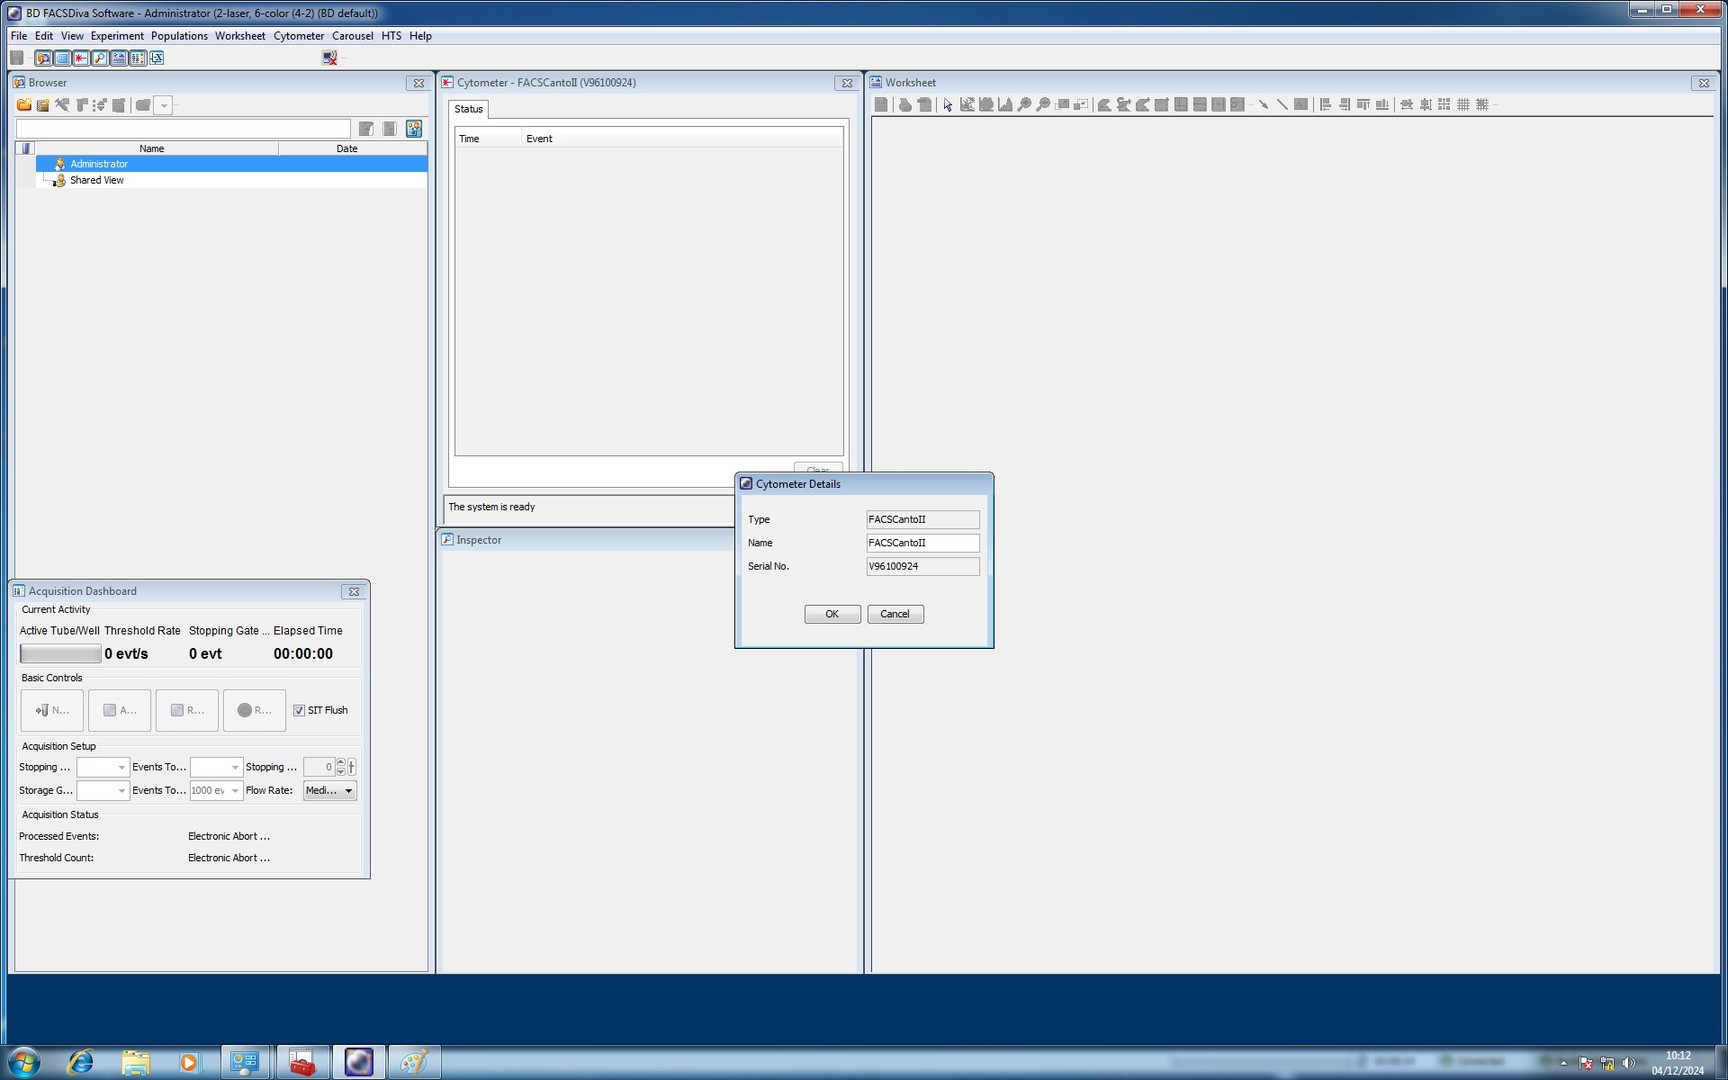Viewport: 1728px width, 1080px height.
Task: Click the Next Tube button in Basic Controls
Action: coord(52,710)
